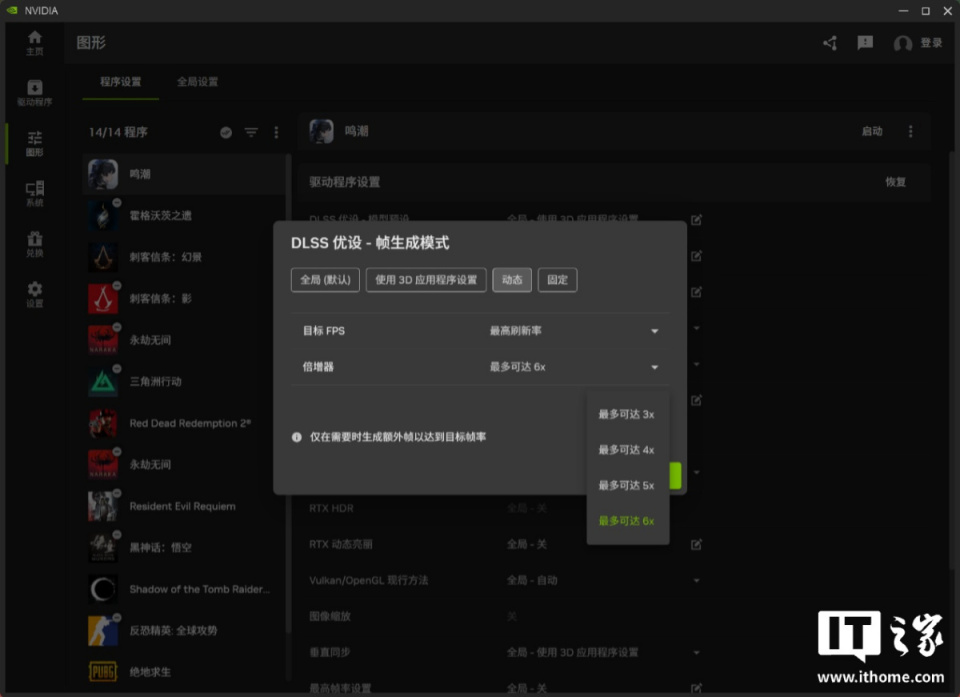Select 最多可达 4x from the multiplier options
The height and width of the screenshot is (697, 960).
coord(627,449)
